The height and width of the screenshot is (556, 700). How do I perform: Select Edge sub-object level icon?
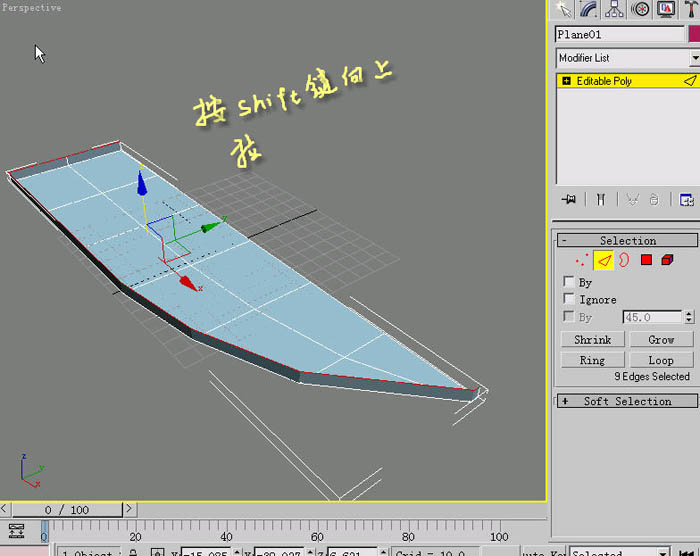604,260
